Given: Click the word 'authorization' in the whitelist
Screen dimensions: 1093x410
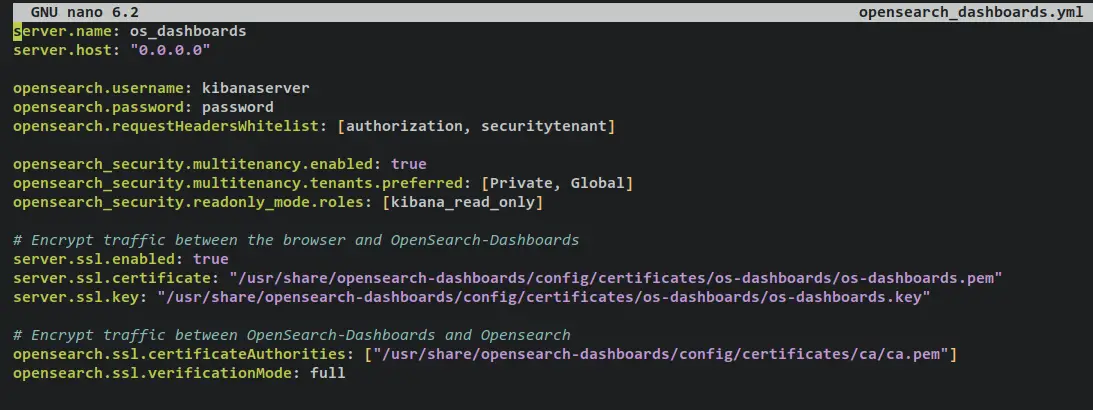Looking at the screenshot, I should click(x=404, y=126).
